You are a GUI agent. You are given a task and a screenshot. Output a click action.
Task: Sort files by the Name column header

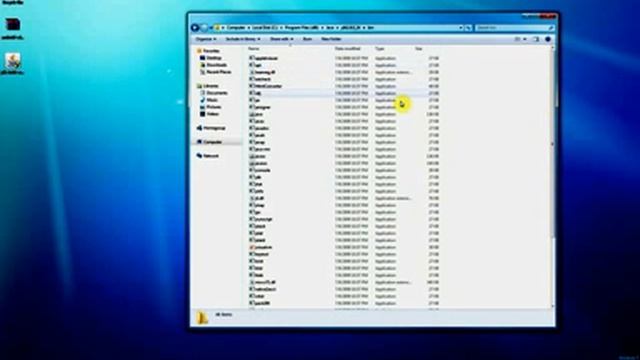(253, 49)
